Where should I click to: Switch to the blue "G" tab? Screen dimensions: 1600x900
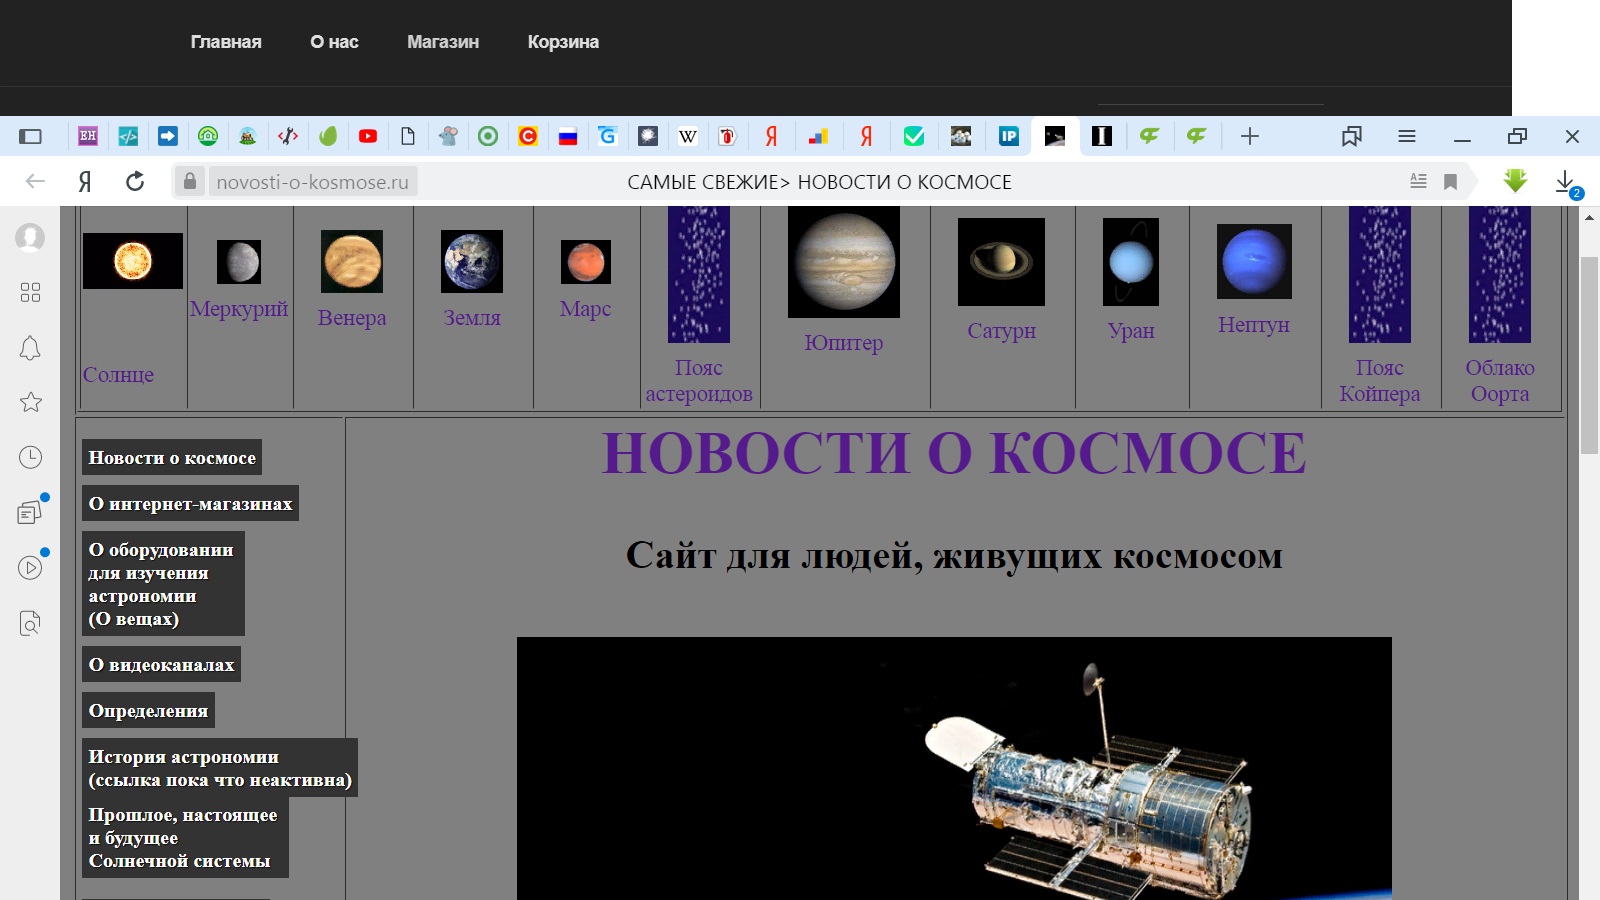tap(608, 136)
